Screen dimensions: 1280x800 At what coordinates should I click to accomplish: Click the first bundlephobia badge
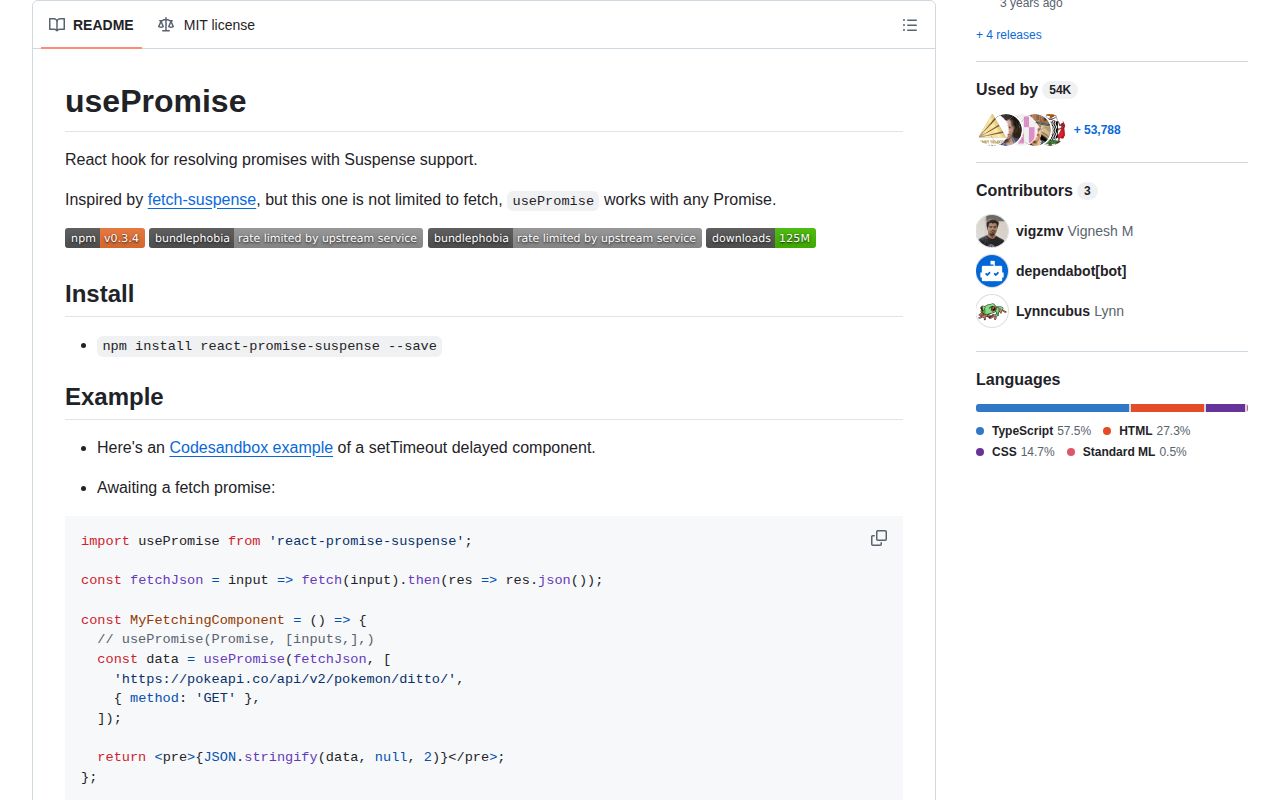click(286, 238)
